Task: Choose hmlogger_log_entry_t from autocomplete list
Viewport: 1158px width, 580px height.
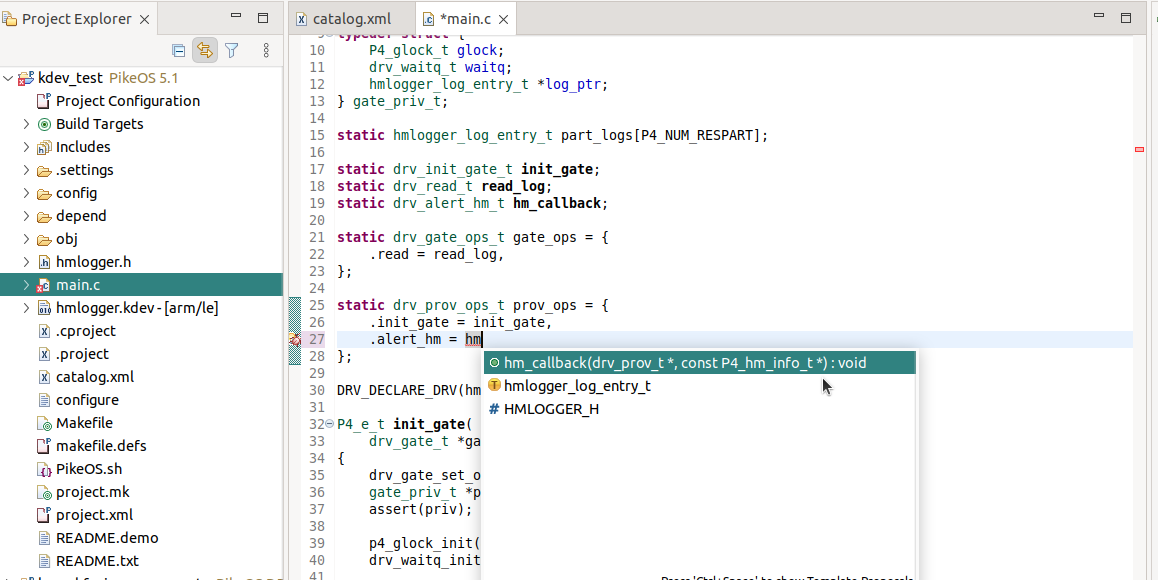Action: (x=577, y=386)
